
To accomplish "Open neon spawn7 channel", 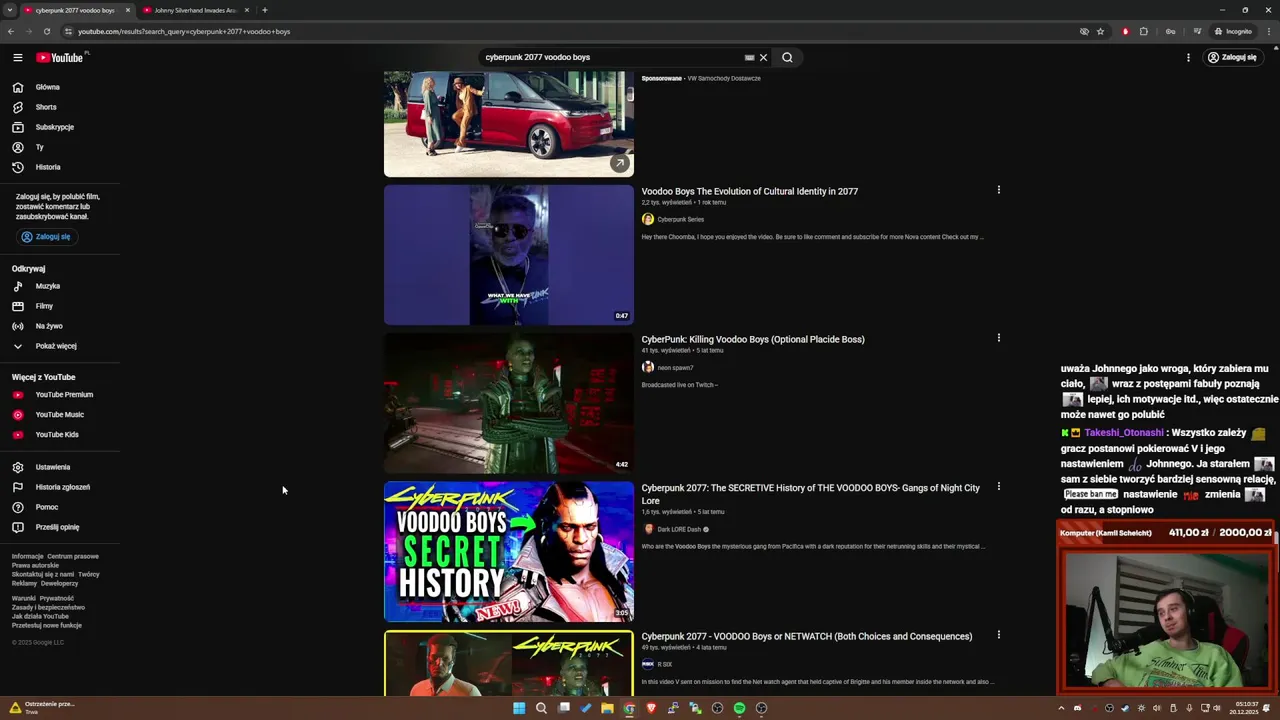I will pos(675,367).
